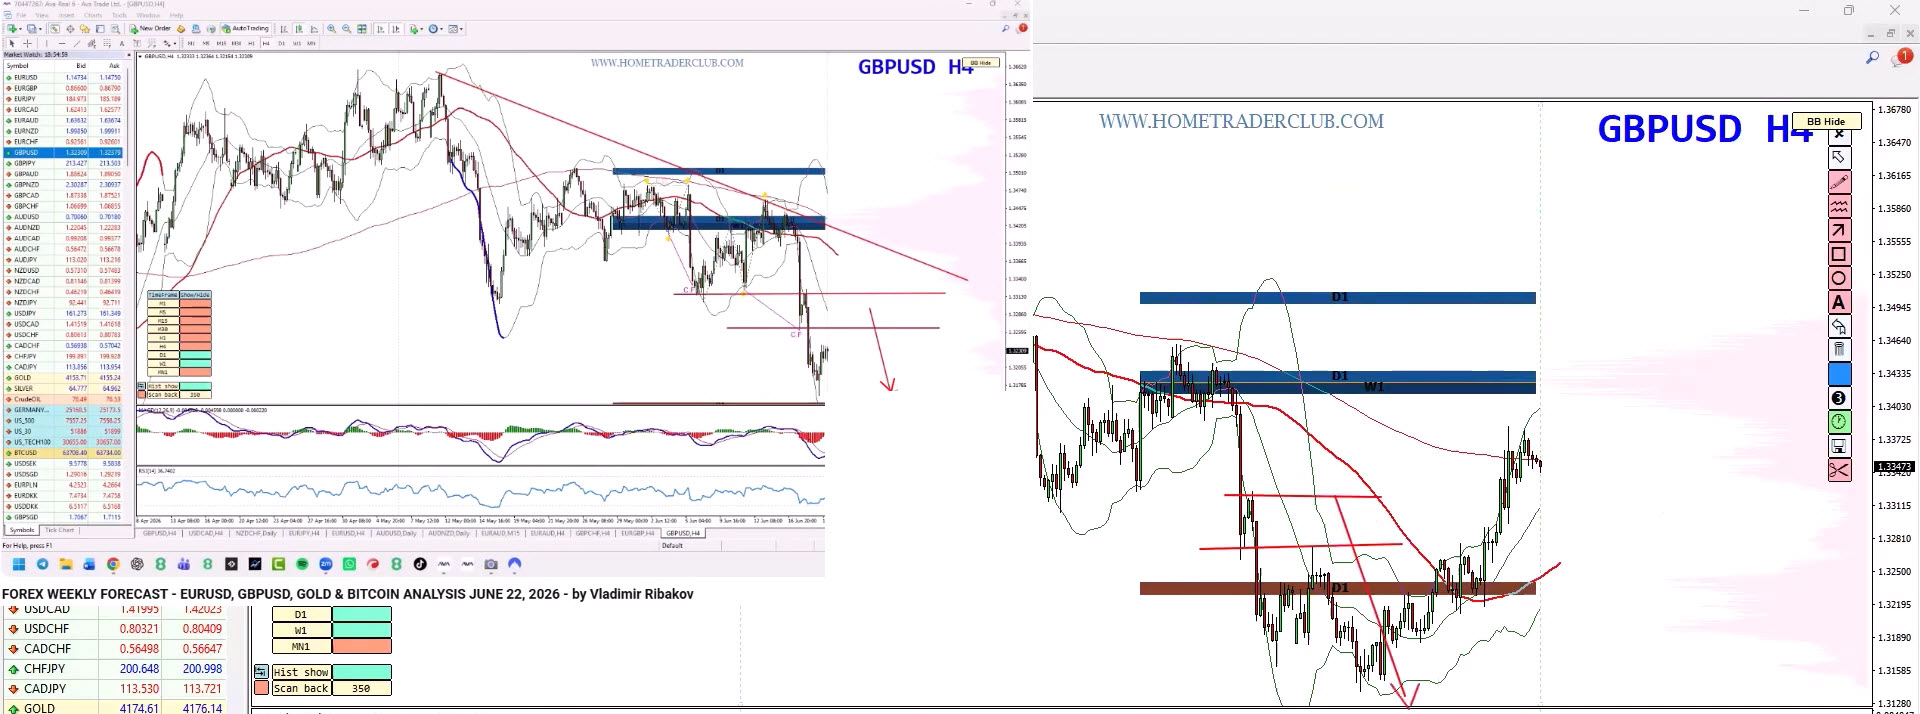The image size is (1920, 714).
Task: Select the arrow drawing tool in right palette
Action: click(x=1839, y=230)
